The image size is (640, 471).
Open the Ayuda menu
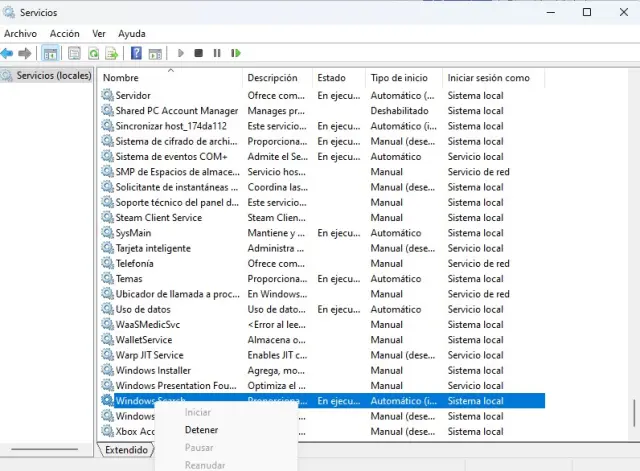[132, 33]
